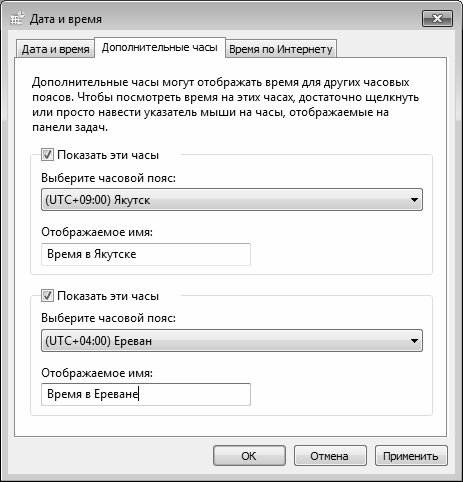Apply settings using the Применить button

coord(411,456)
